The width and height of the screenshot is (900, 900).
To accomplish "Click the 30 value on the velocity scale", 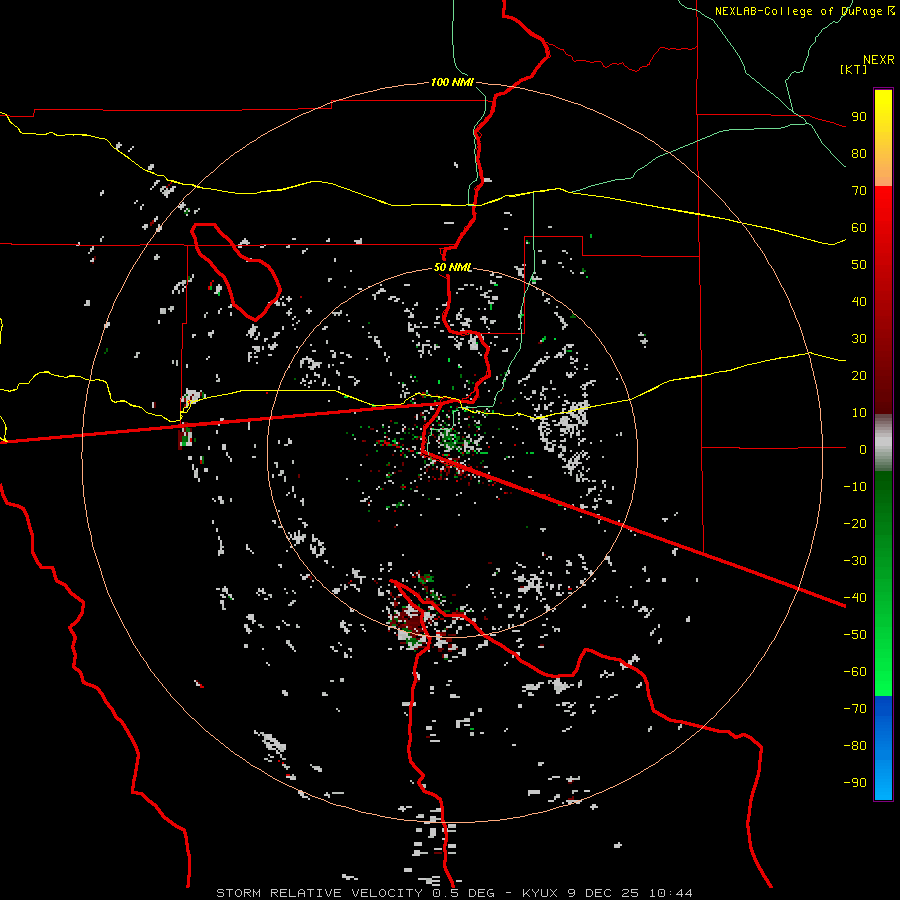I will tap(859, 339).
